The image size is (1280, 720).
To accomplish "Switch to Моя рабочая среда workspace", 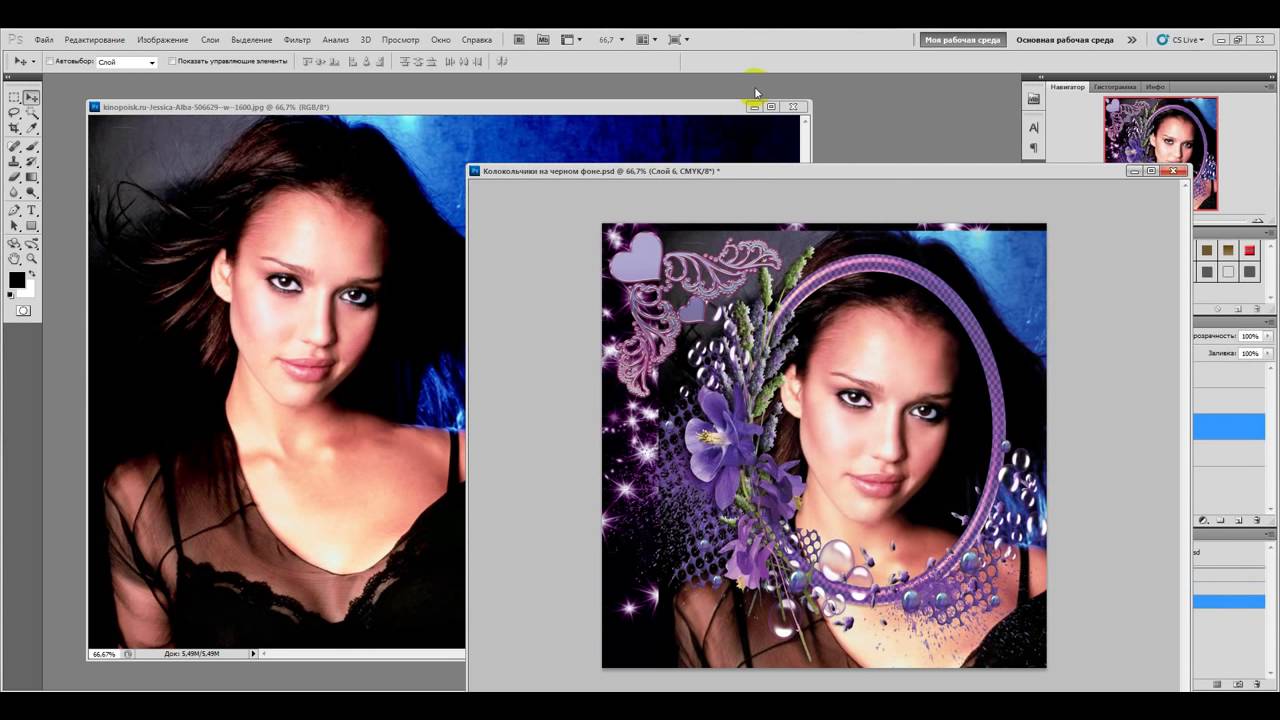I will click(x=963, y=40).
